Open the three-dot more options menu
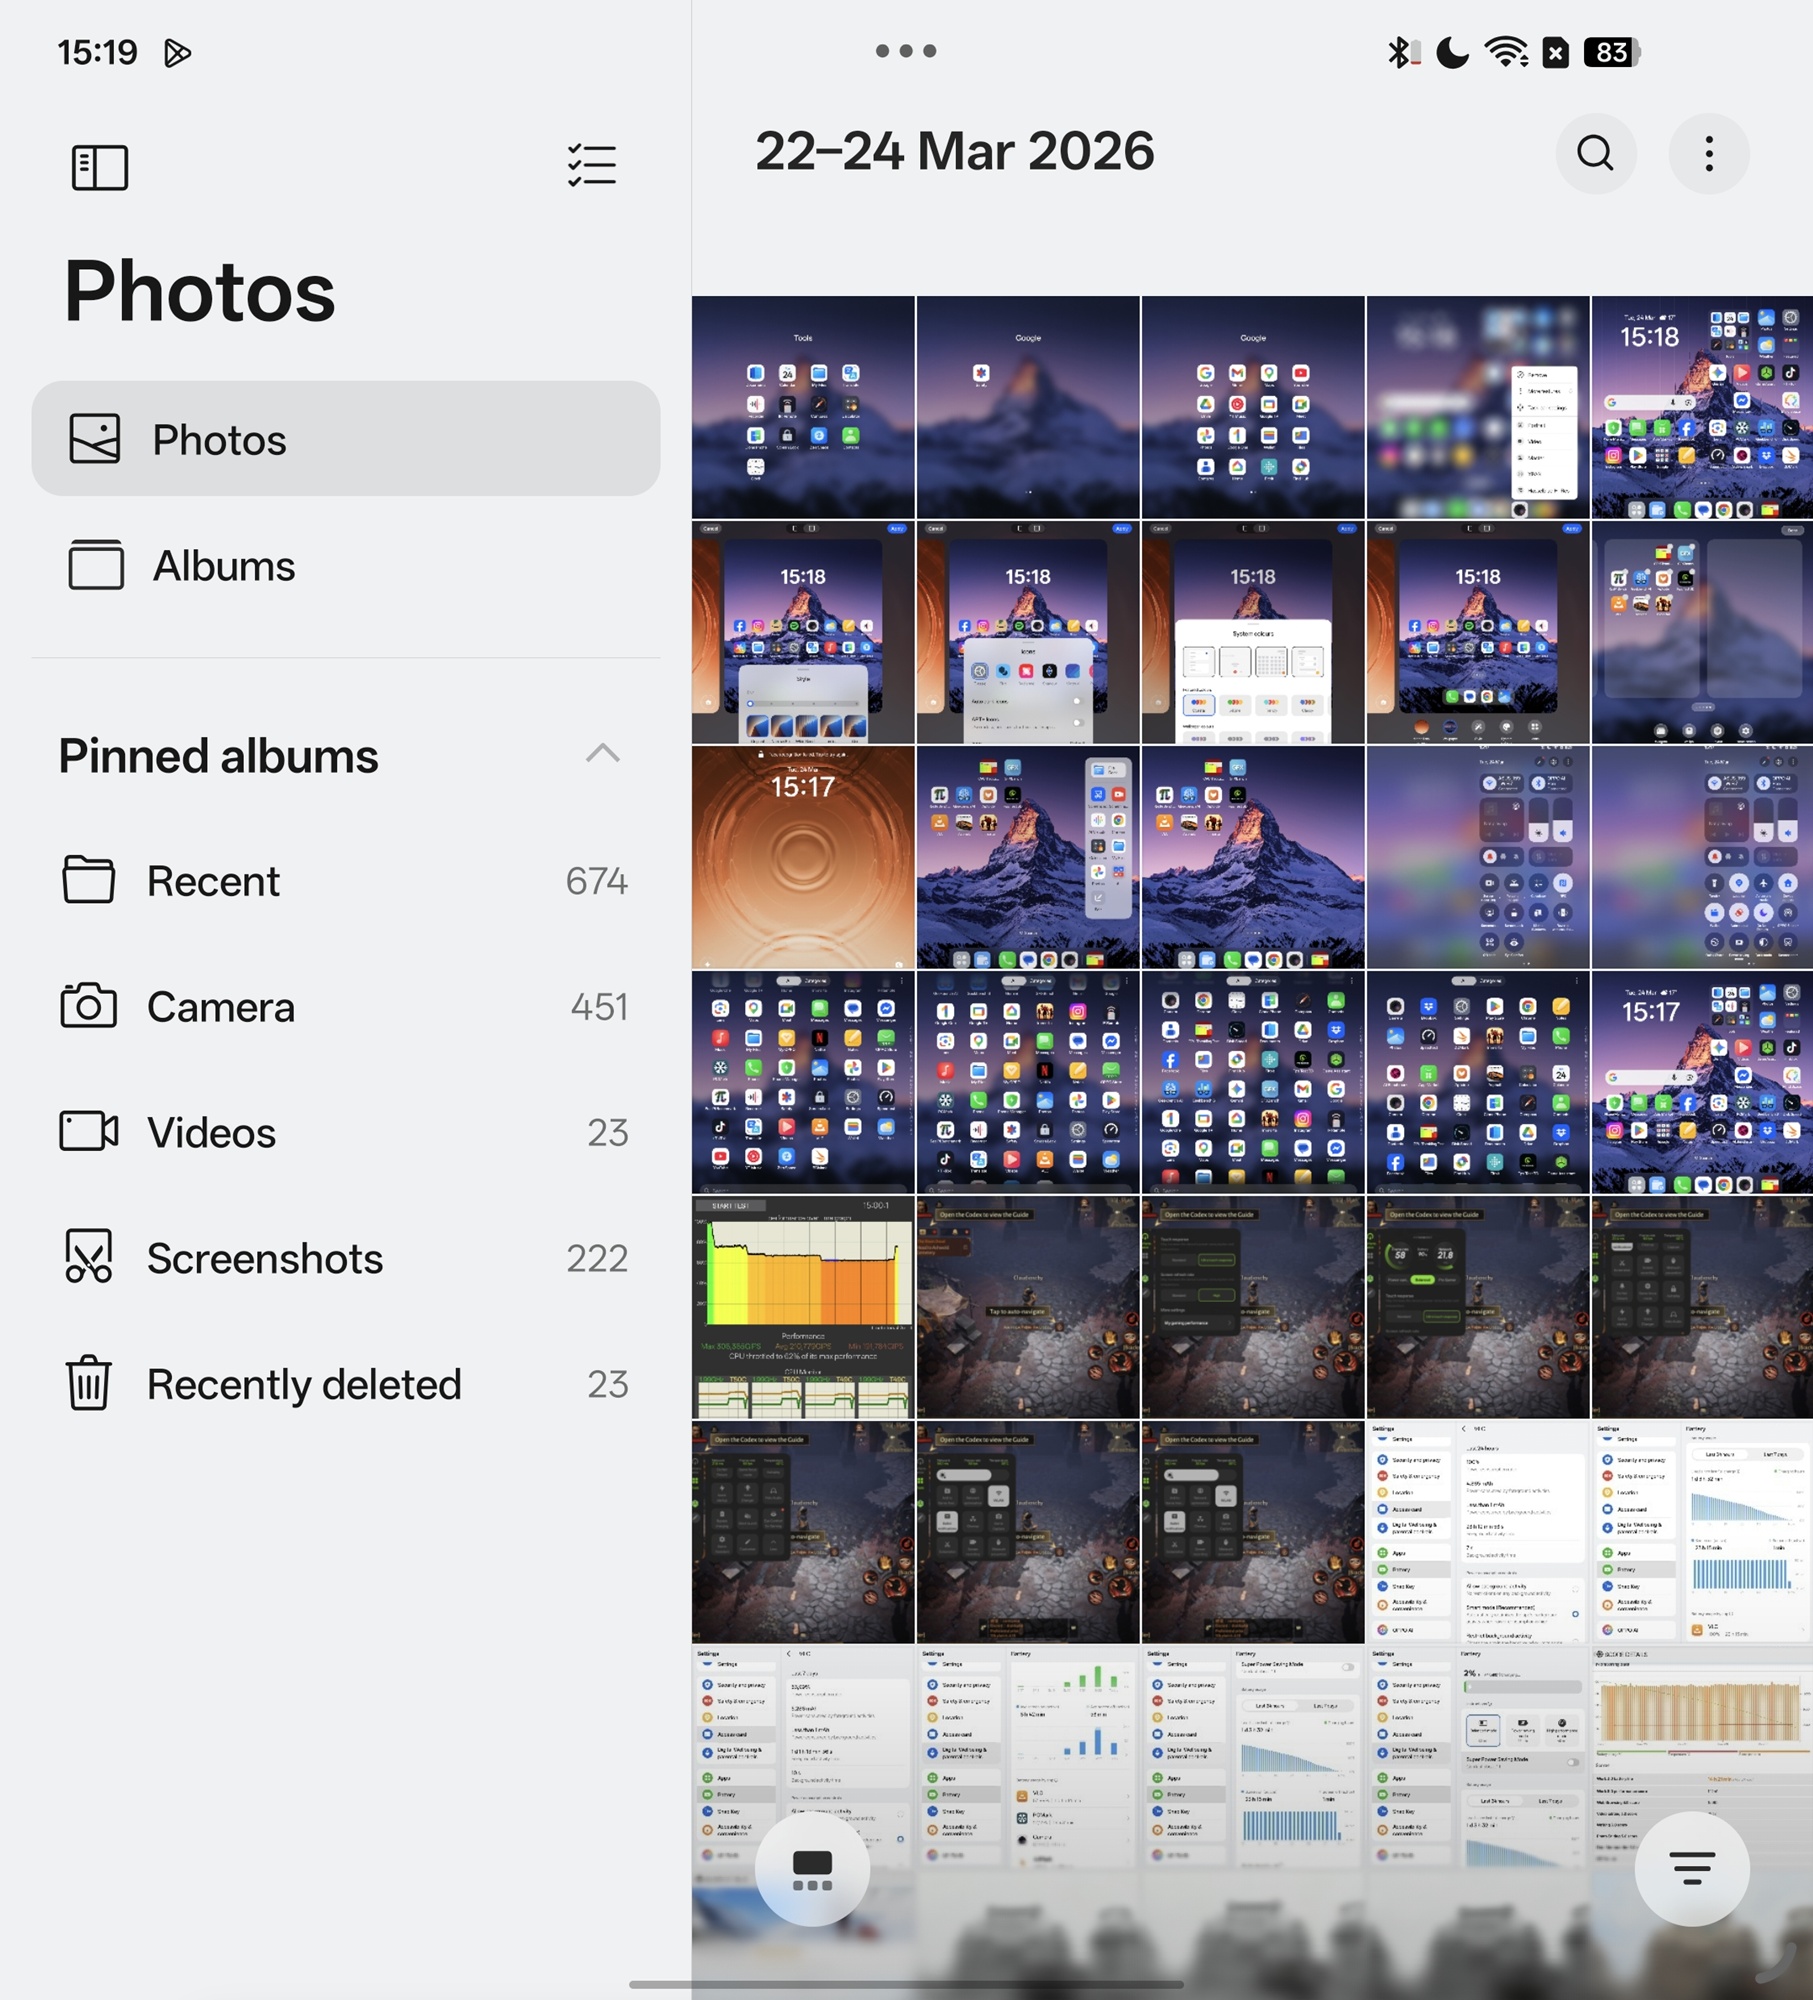This screenshot has height=2000, width=1813. tap(1708, 154)
